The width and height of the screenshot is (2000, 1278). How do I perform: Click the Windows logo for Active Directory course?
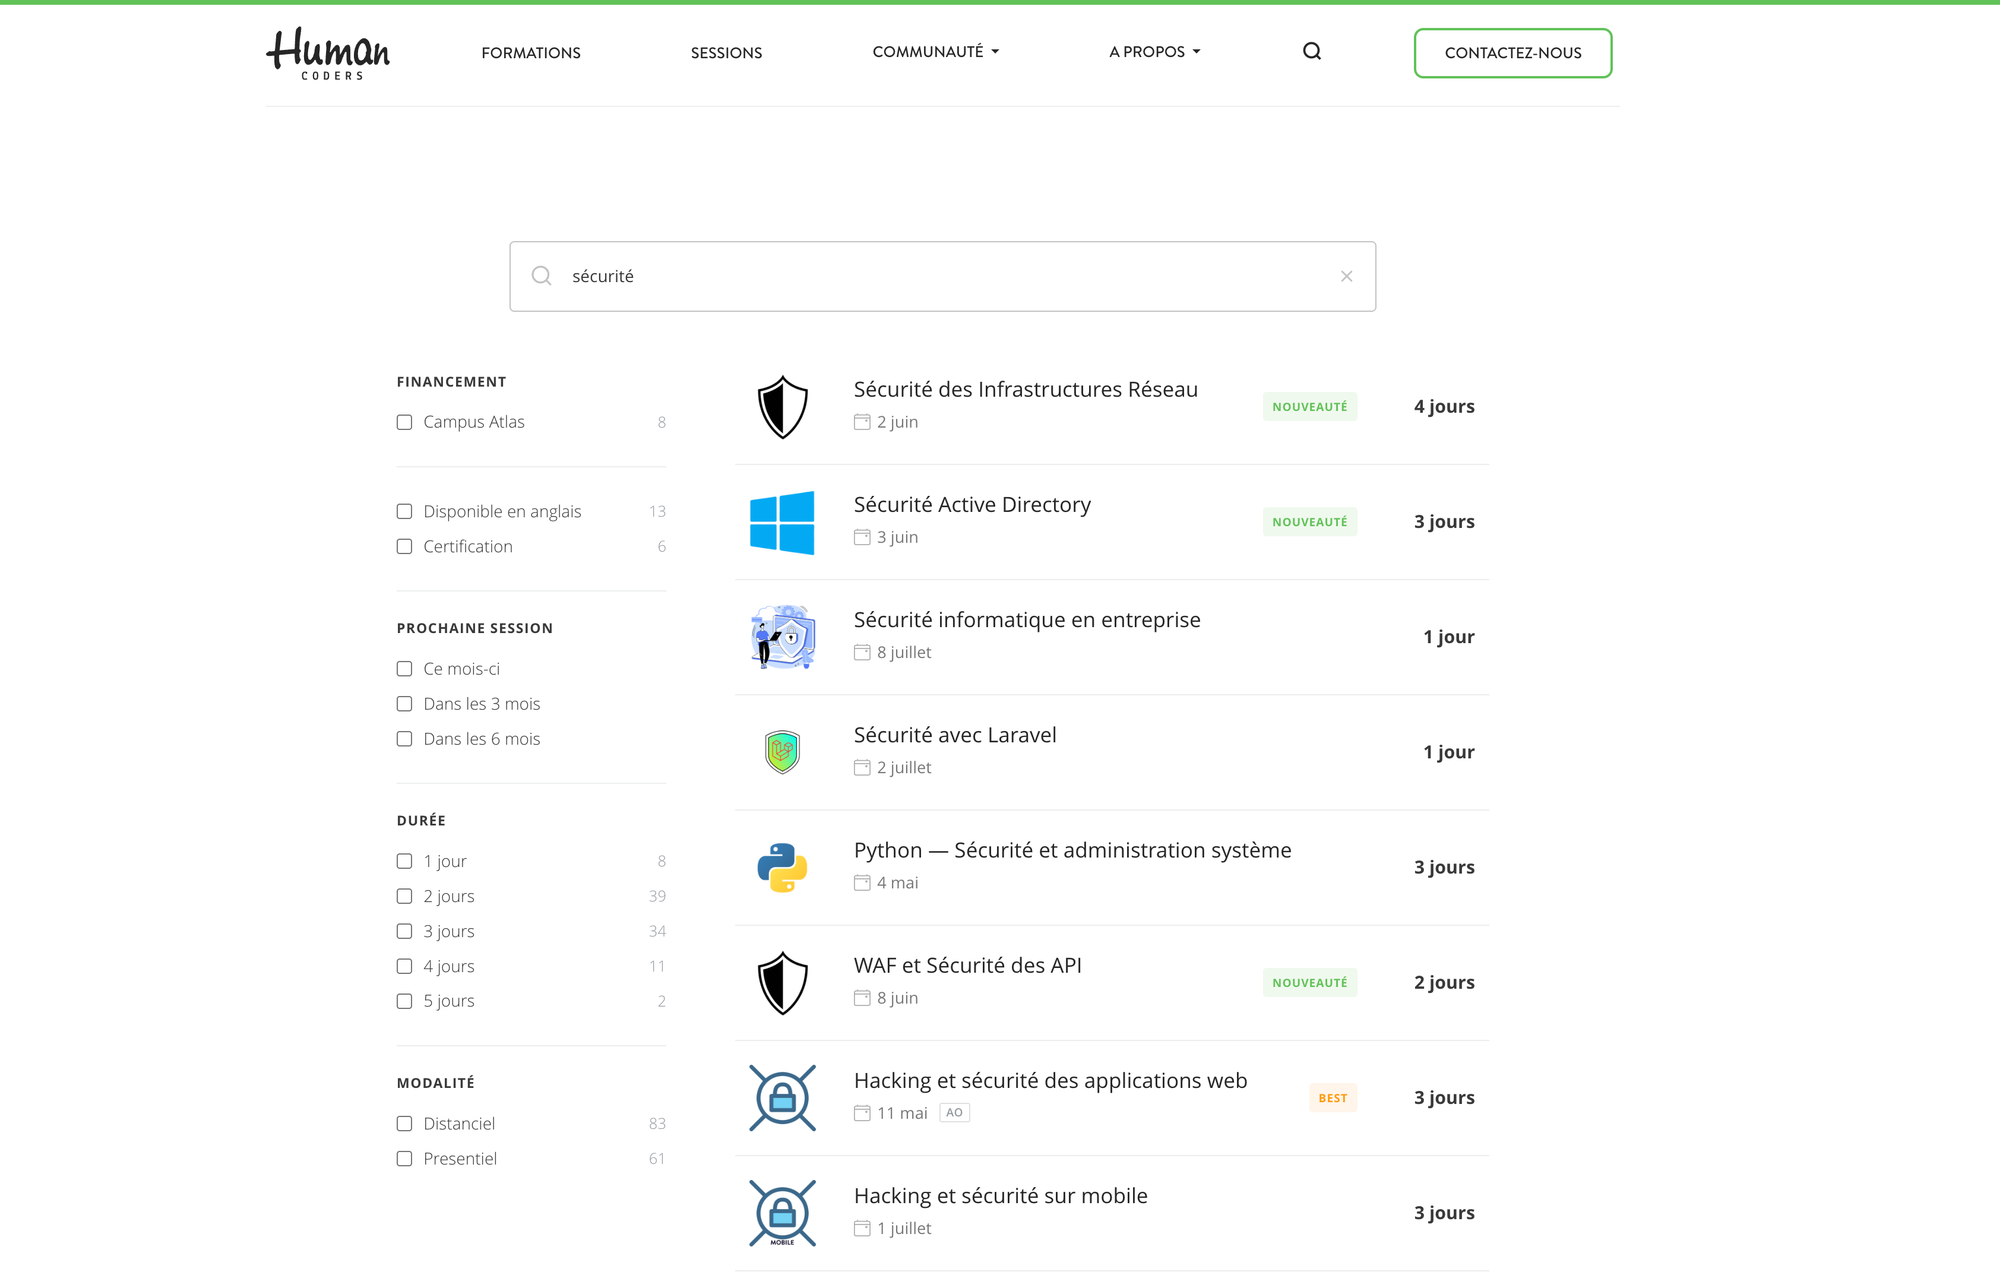[x=782, y=522]
